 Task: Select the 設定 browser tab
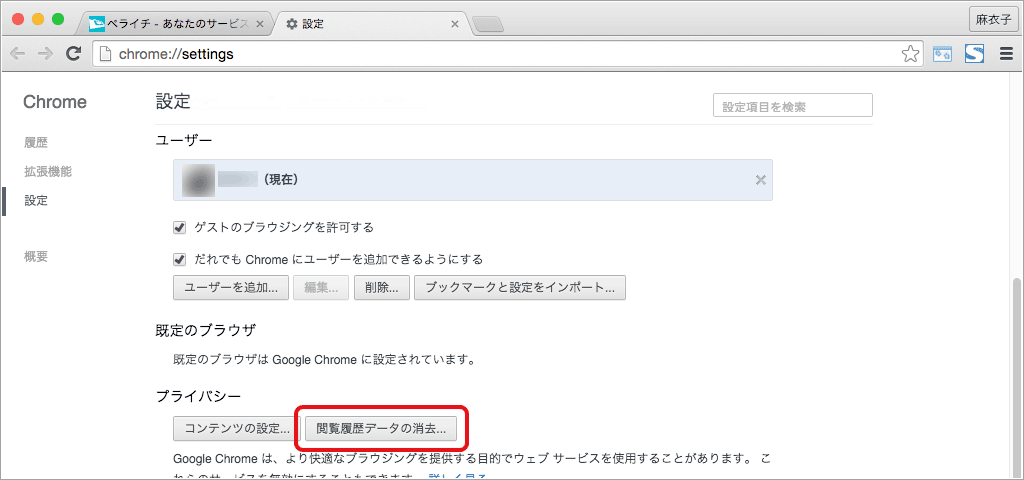pos(372,24)
